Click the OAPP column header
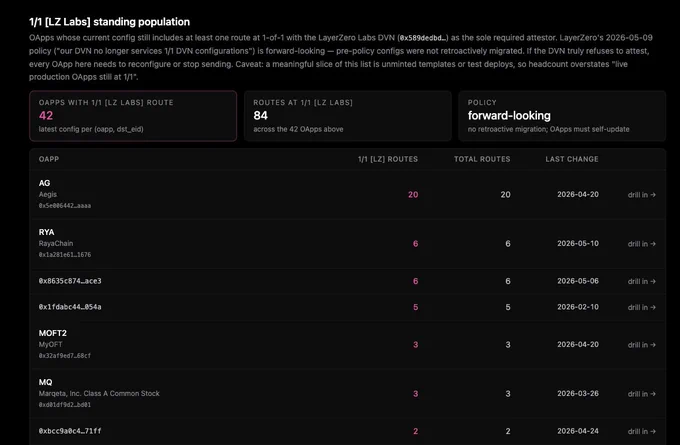680x445 pixels. point(49,159)
